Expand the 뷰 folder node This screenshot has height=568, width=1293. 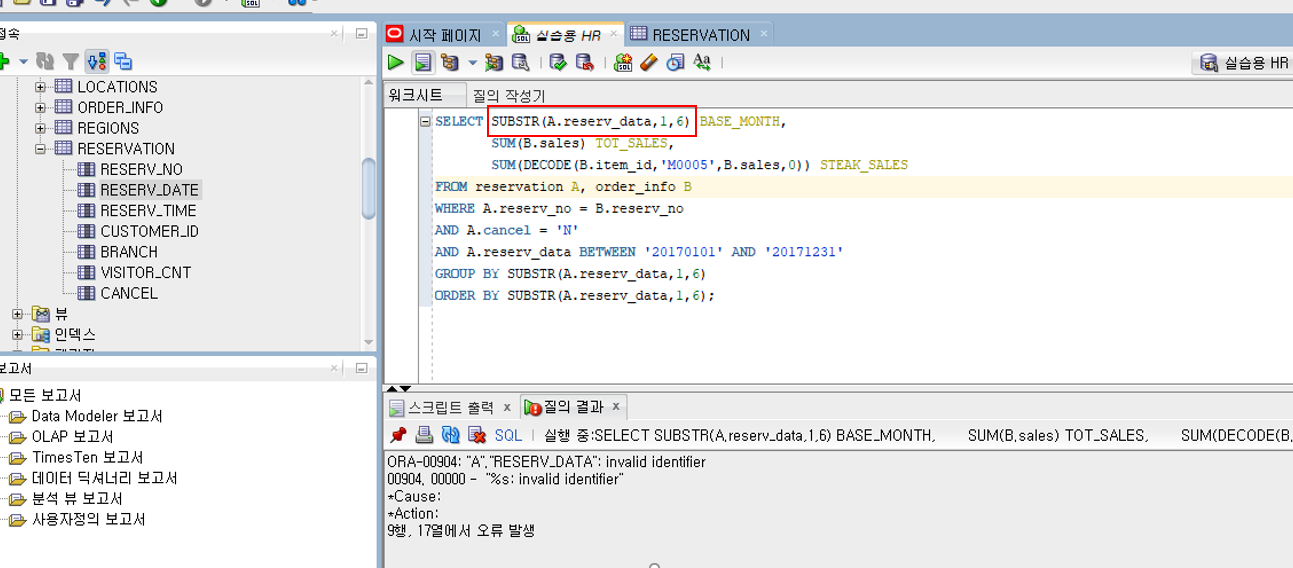pyautogui.click(x=17, y=314)
